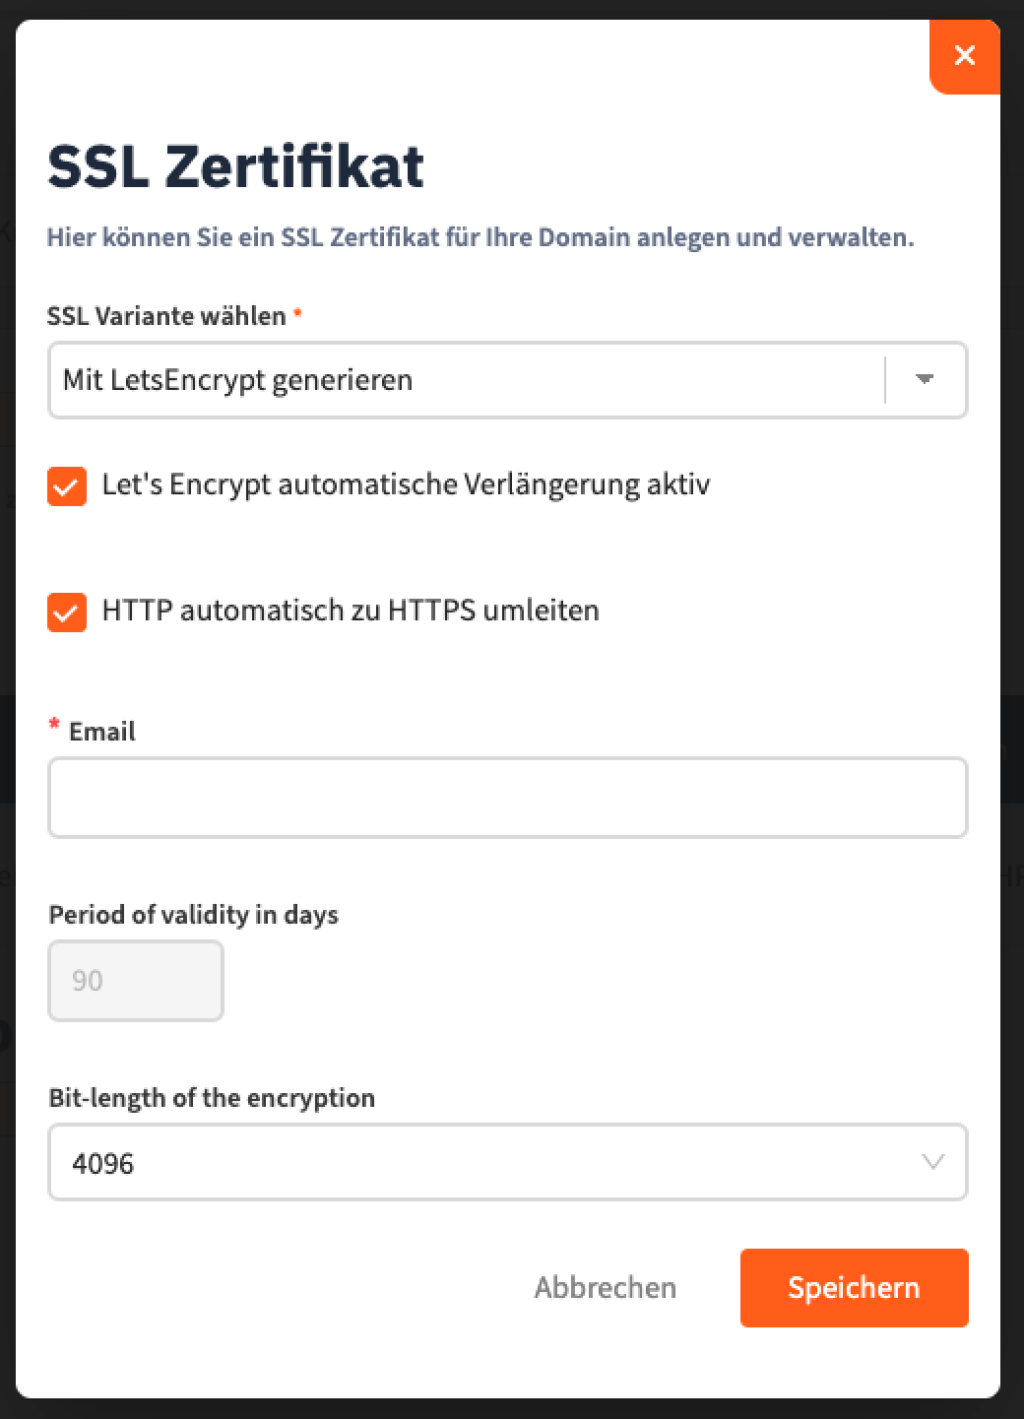
Task: Click the 'HTTP automatisch zu HTTPS umleiten' label
Action: point(351,611)
